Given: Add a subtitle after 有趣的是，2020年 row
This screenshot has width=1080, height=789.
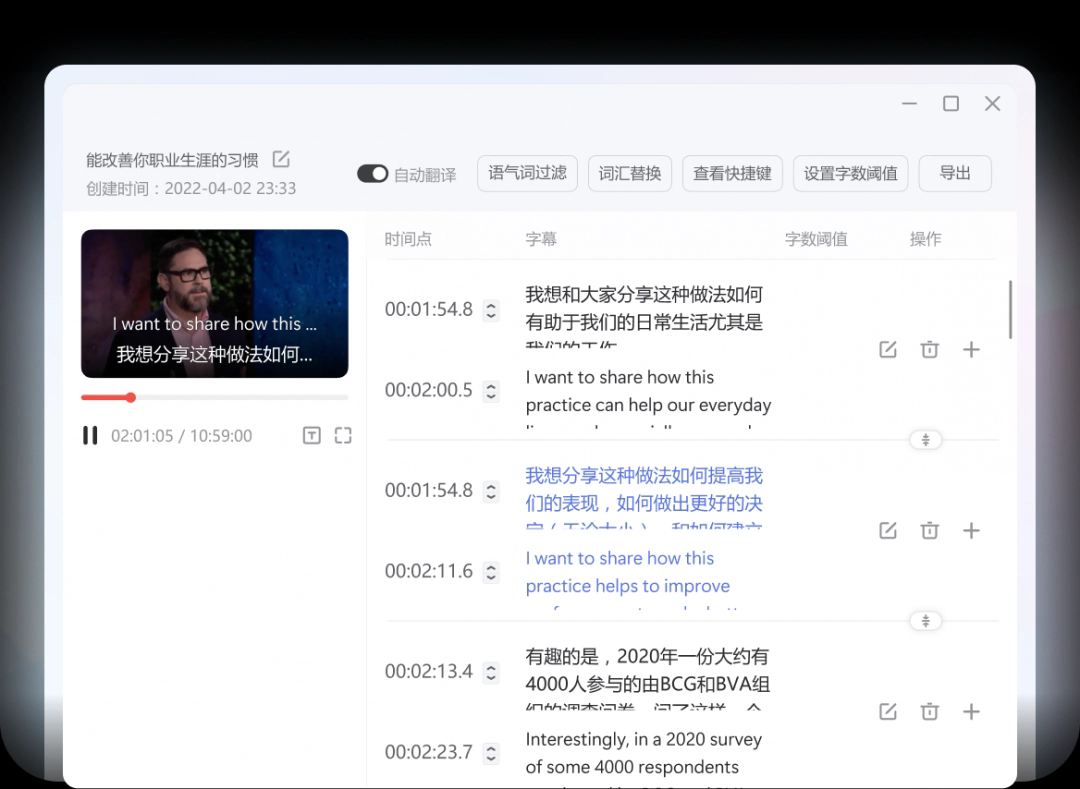Looking at the screenshot, I should 971,711.
